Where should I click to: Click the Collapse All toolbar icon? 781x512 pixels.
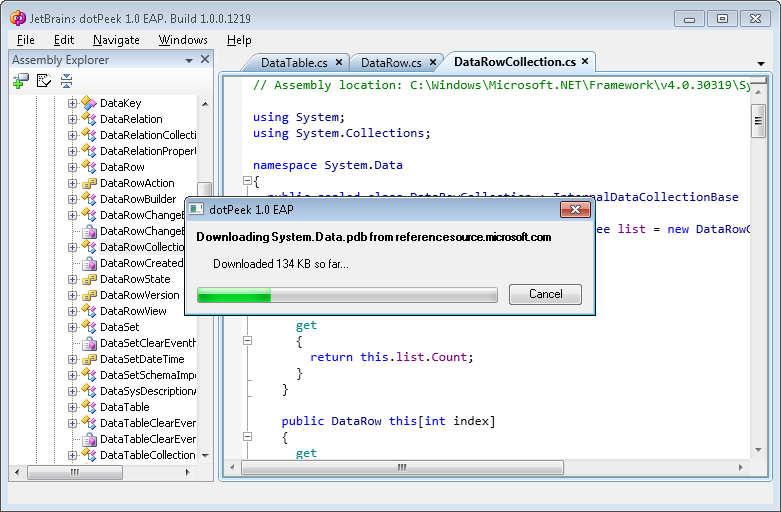(x=66, y=81)
